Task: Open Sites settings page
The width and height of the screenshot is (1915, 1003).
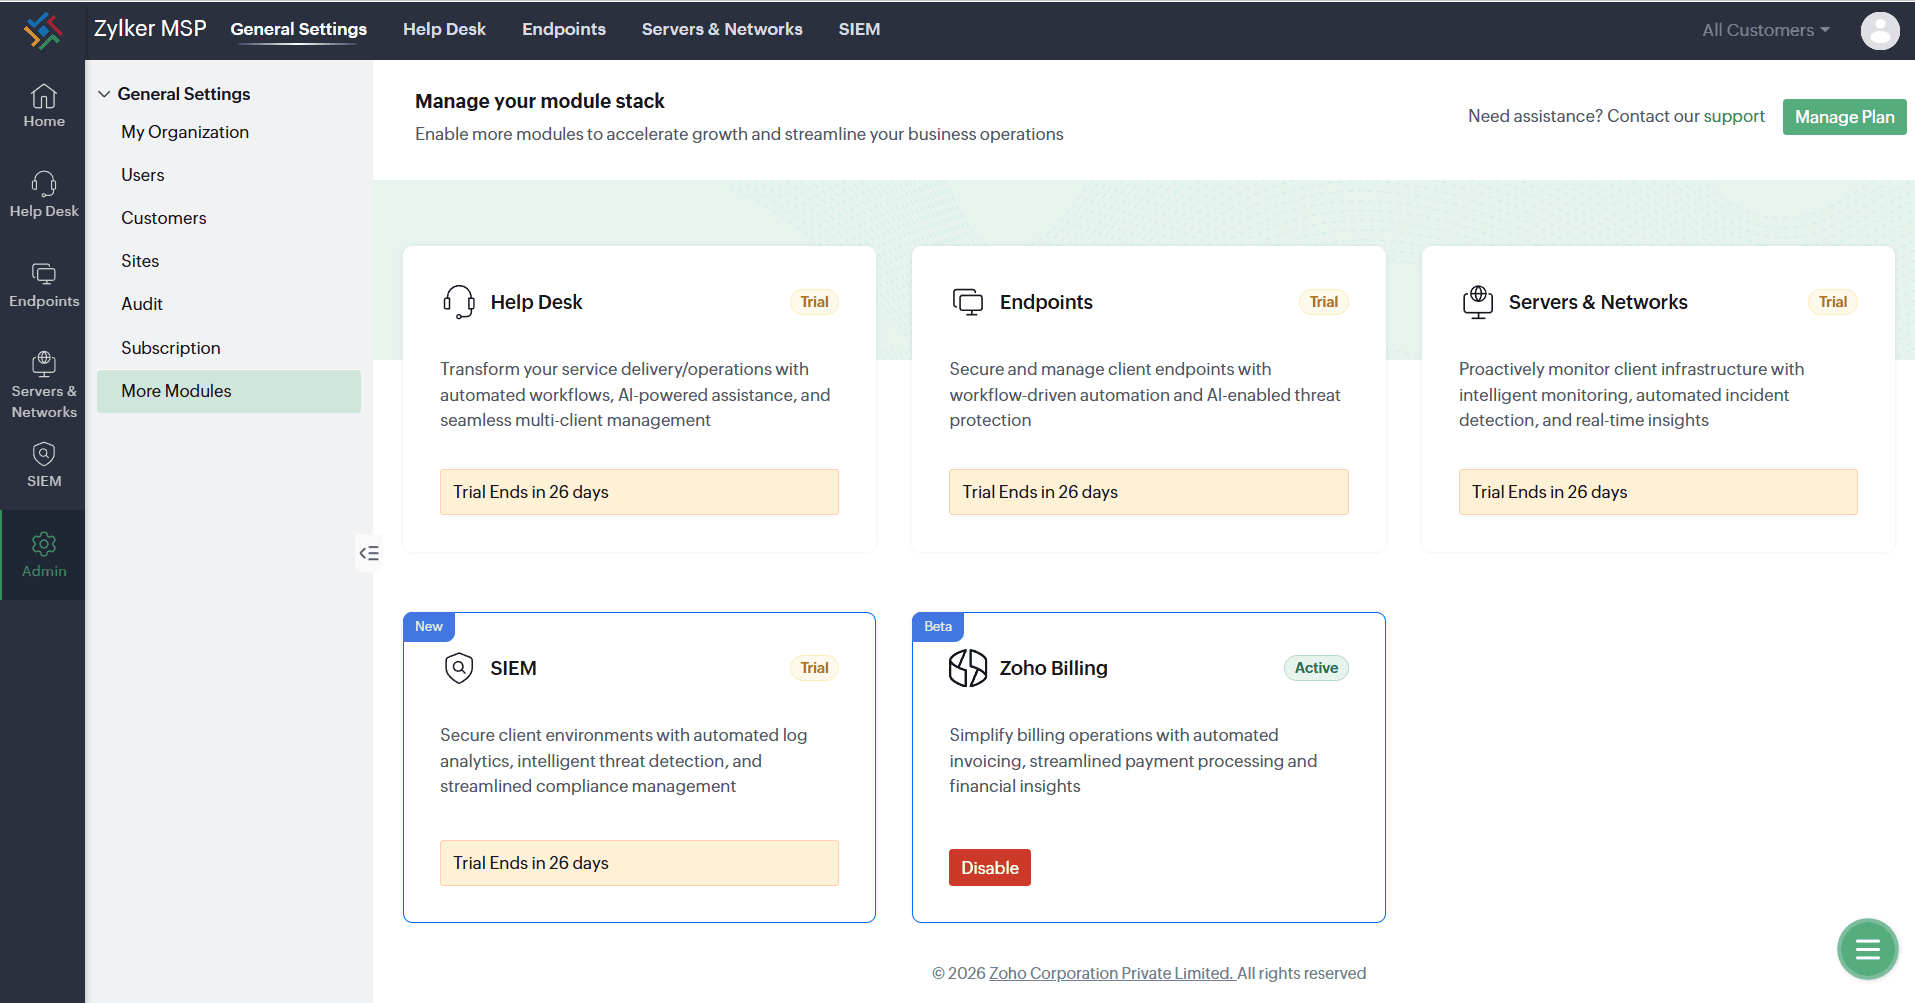Action: (x=229, y=261)
